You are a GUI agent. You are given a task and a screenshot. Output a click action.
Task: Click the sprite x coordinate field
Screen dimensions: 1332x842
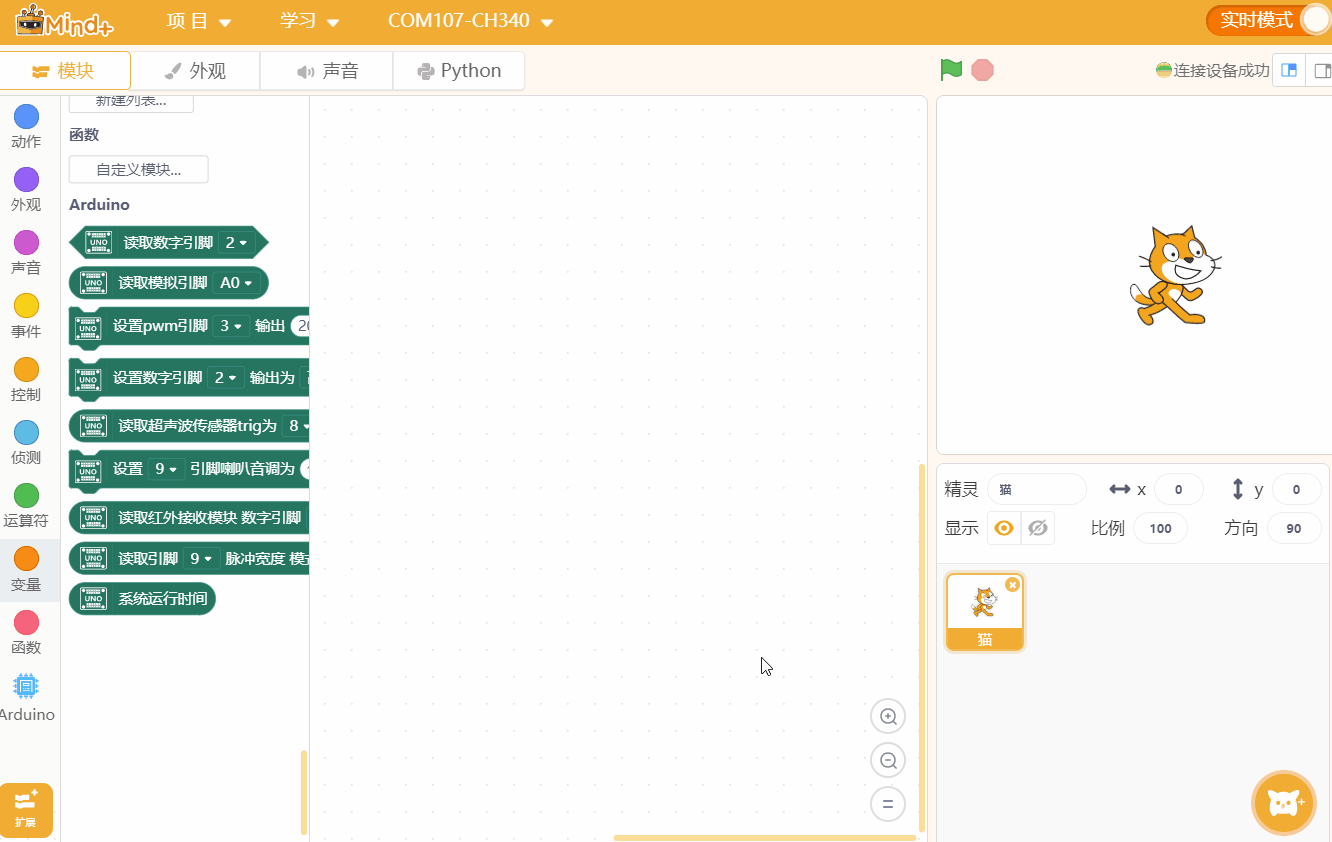[1179, 489]
